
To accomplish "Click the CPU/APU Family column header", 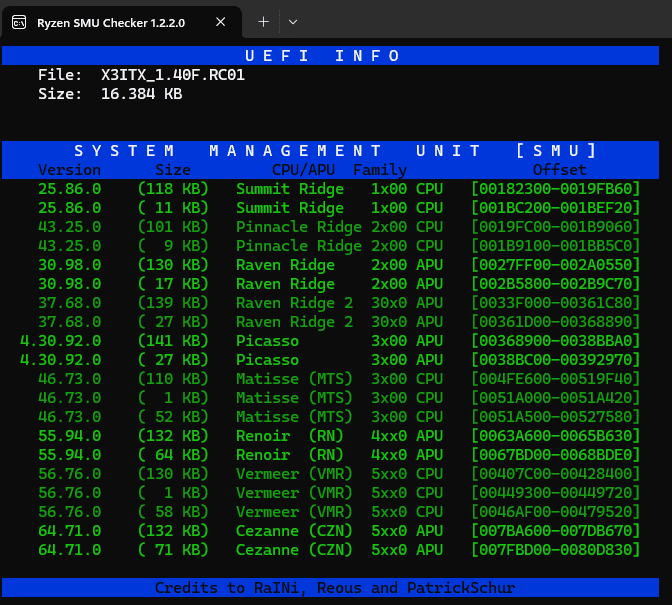I will 339,170.
